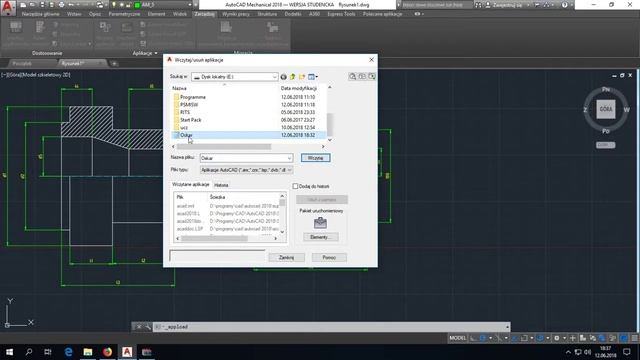Select the 'RITS' folder row
The width and height of the screenshot is (640, 360).
(249, 112)
